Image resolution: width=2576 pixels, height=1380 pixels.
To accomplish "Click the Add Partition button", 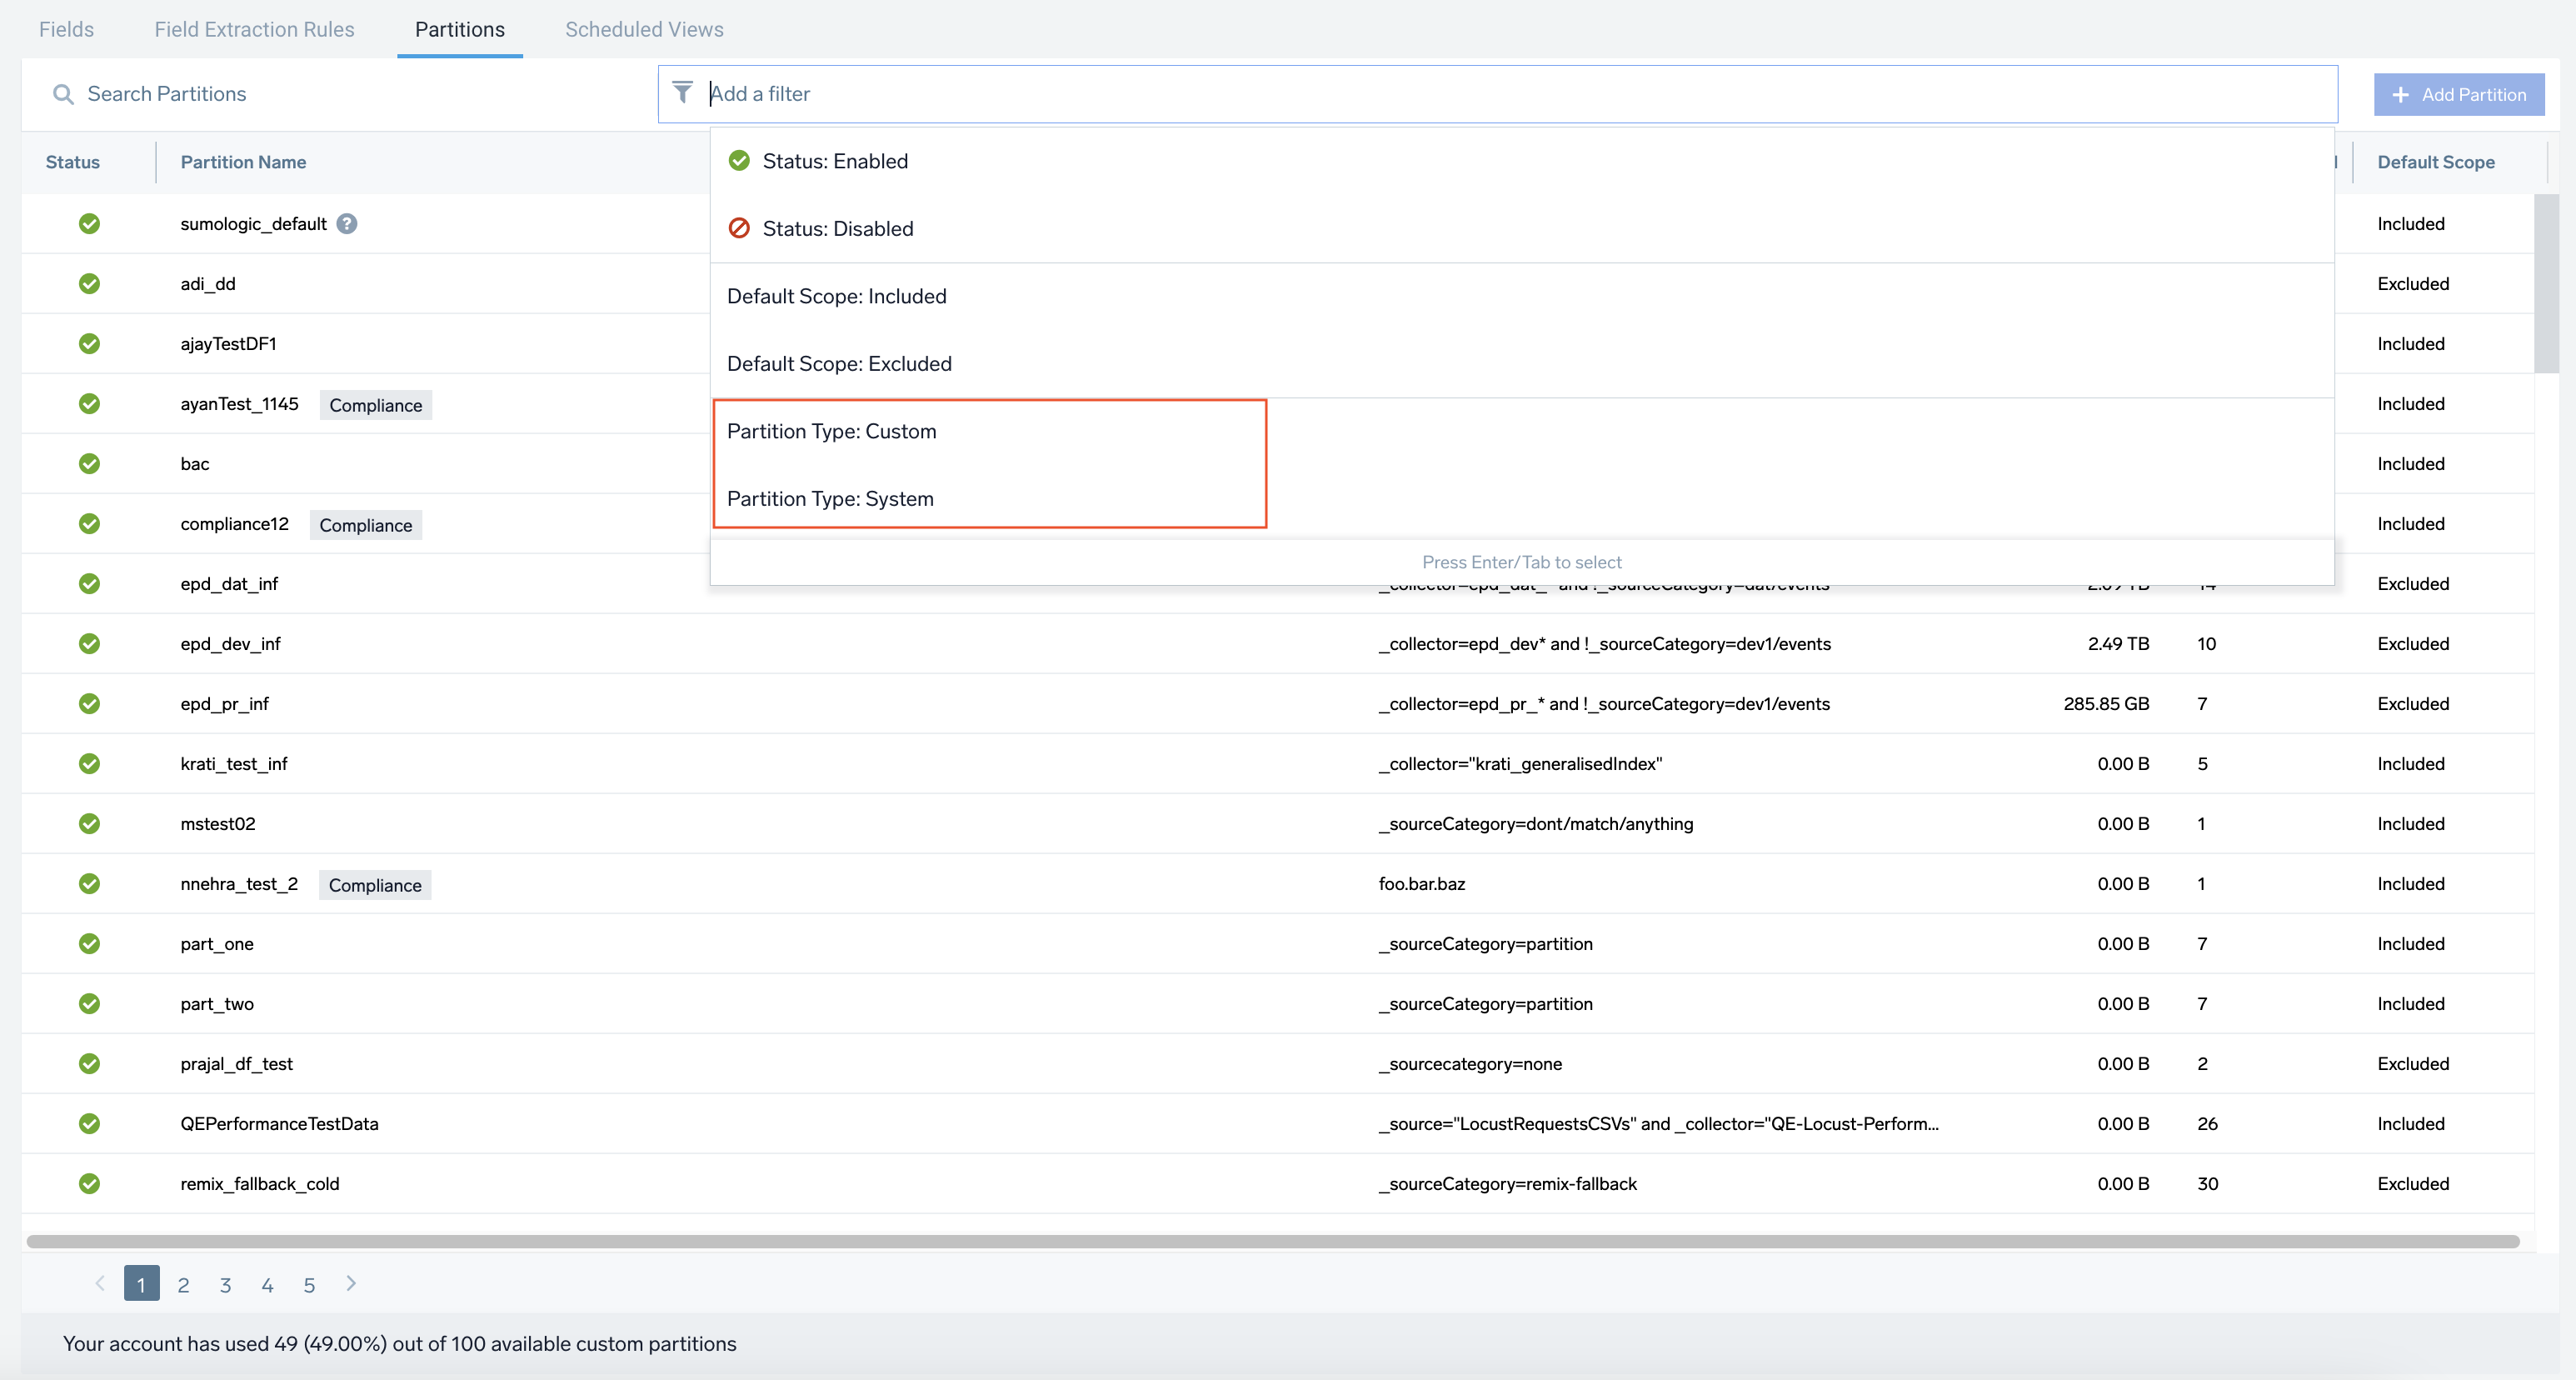I will [x=2457, y=93].
